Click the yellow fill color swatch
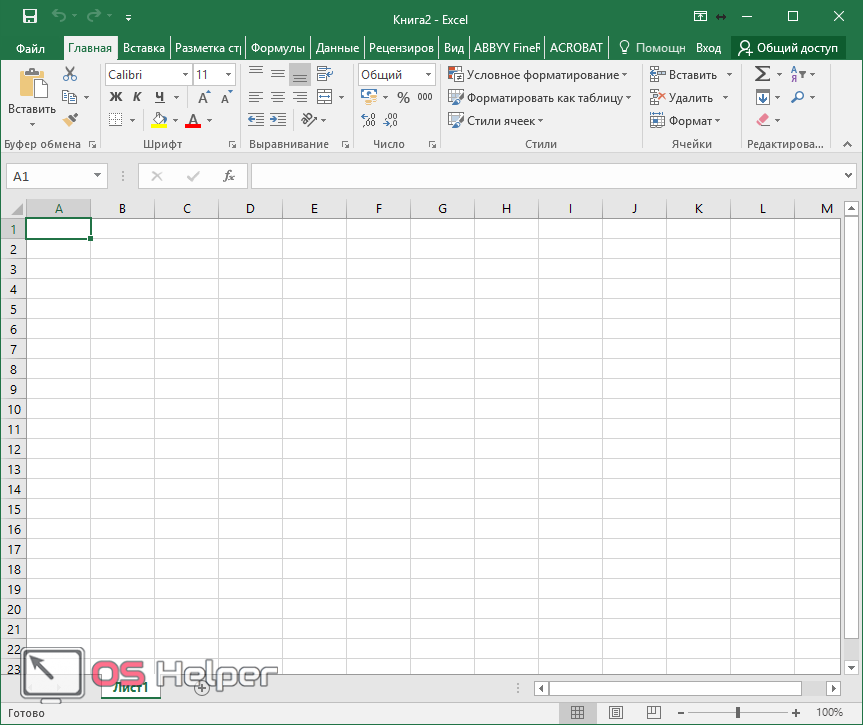The width and height of the screenshot is (863, 725). (x=159, y=120)
